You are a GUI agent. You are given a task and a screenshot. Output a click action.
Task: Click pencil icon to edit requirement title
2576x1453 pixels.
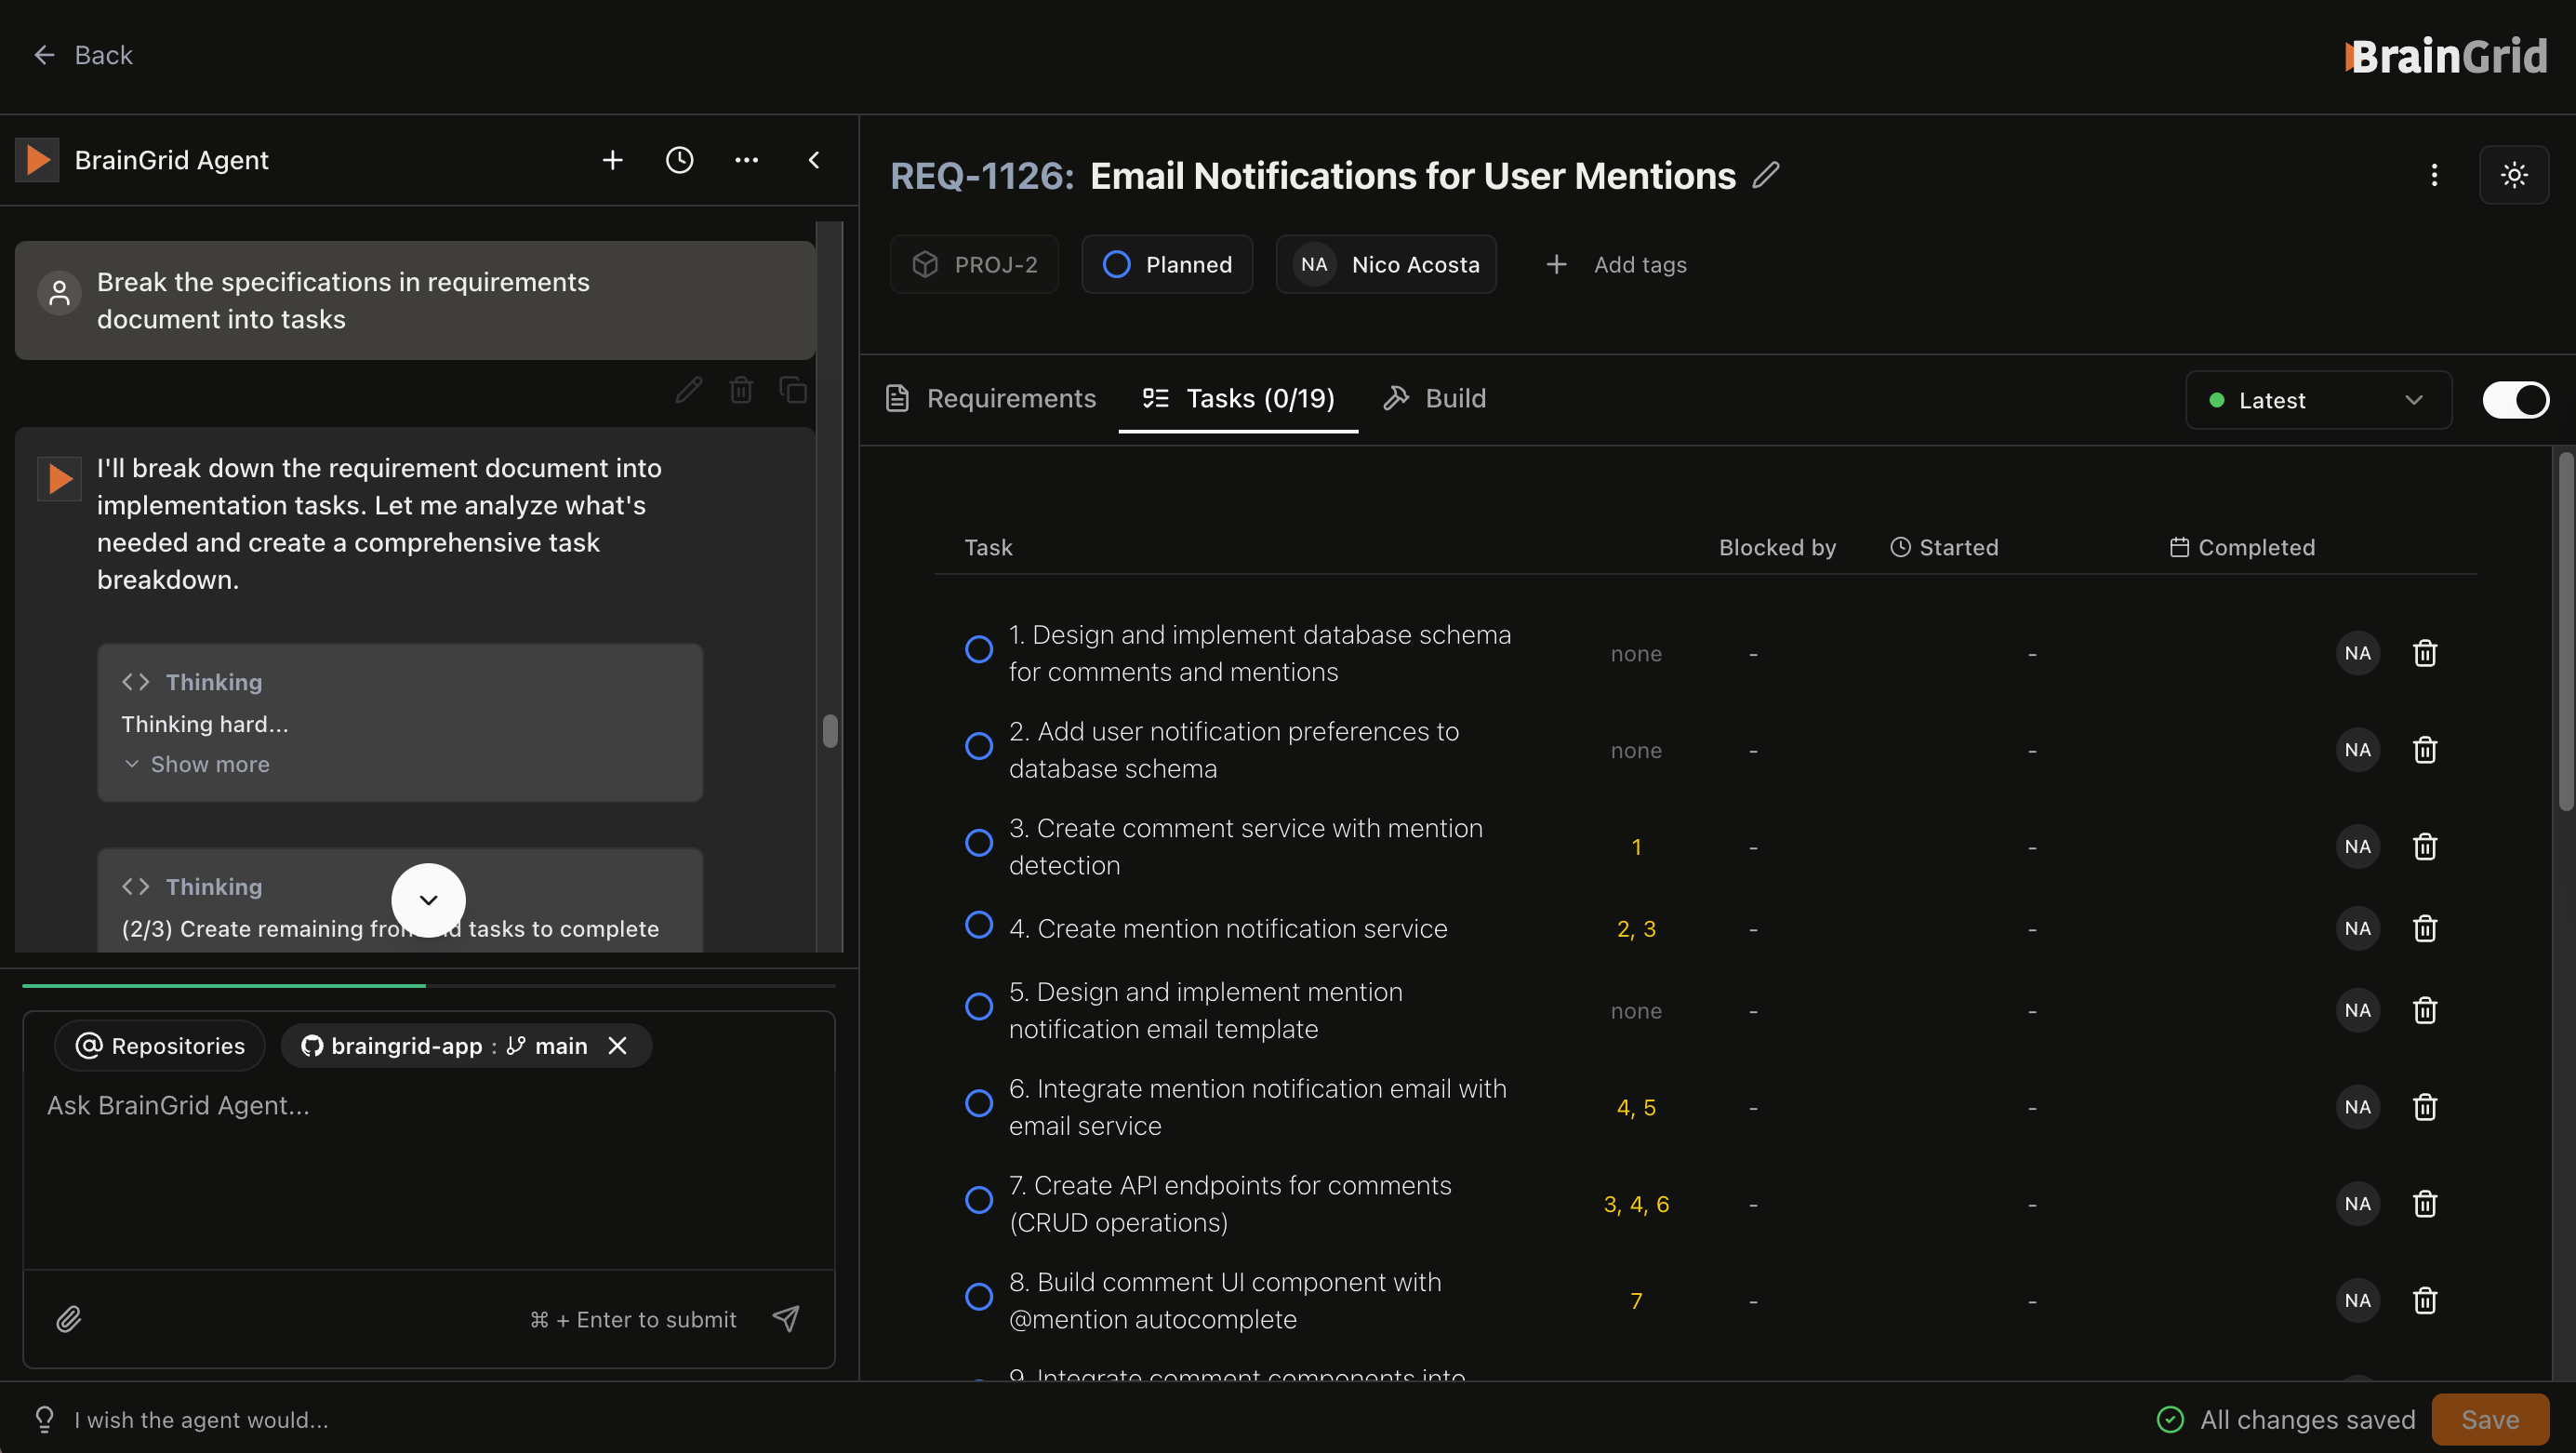[1766, 175]
